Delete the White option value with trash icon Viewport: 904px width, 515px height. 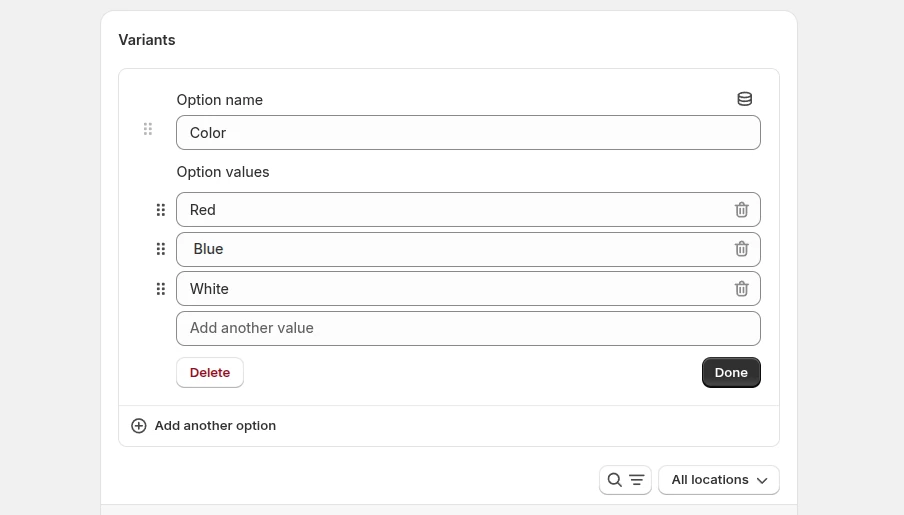[x=741, y=289]
